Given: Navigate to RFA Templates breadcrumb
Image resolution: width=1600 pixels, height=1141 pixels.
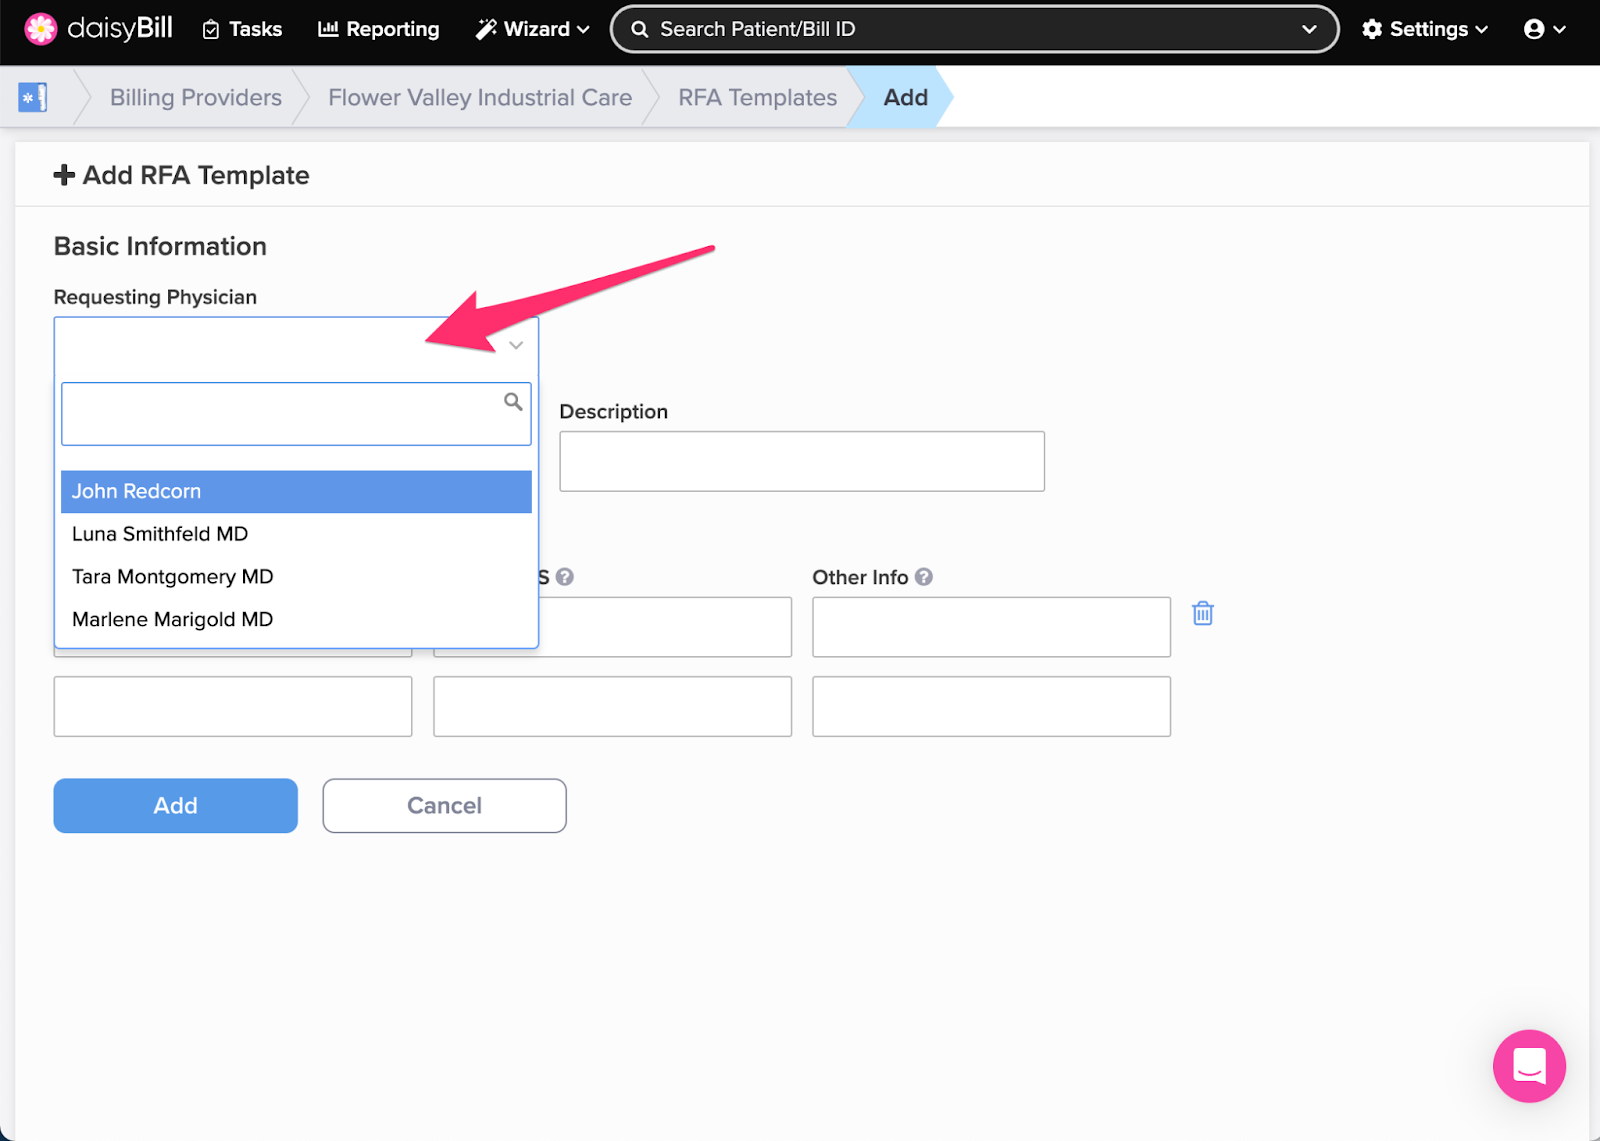Looking at the screenshot, I should (x=757, y=97).
